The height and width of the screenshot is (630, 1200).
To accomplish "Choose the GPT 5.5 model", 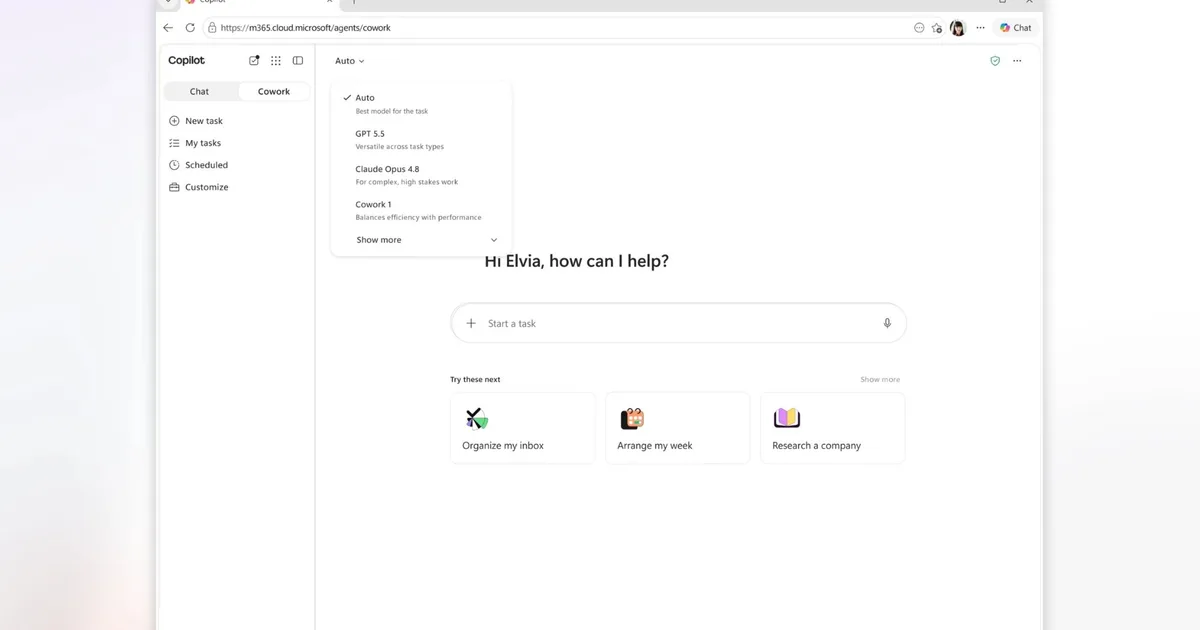I will click(421, 139).
